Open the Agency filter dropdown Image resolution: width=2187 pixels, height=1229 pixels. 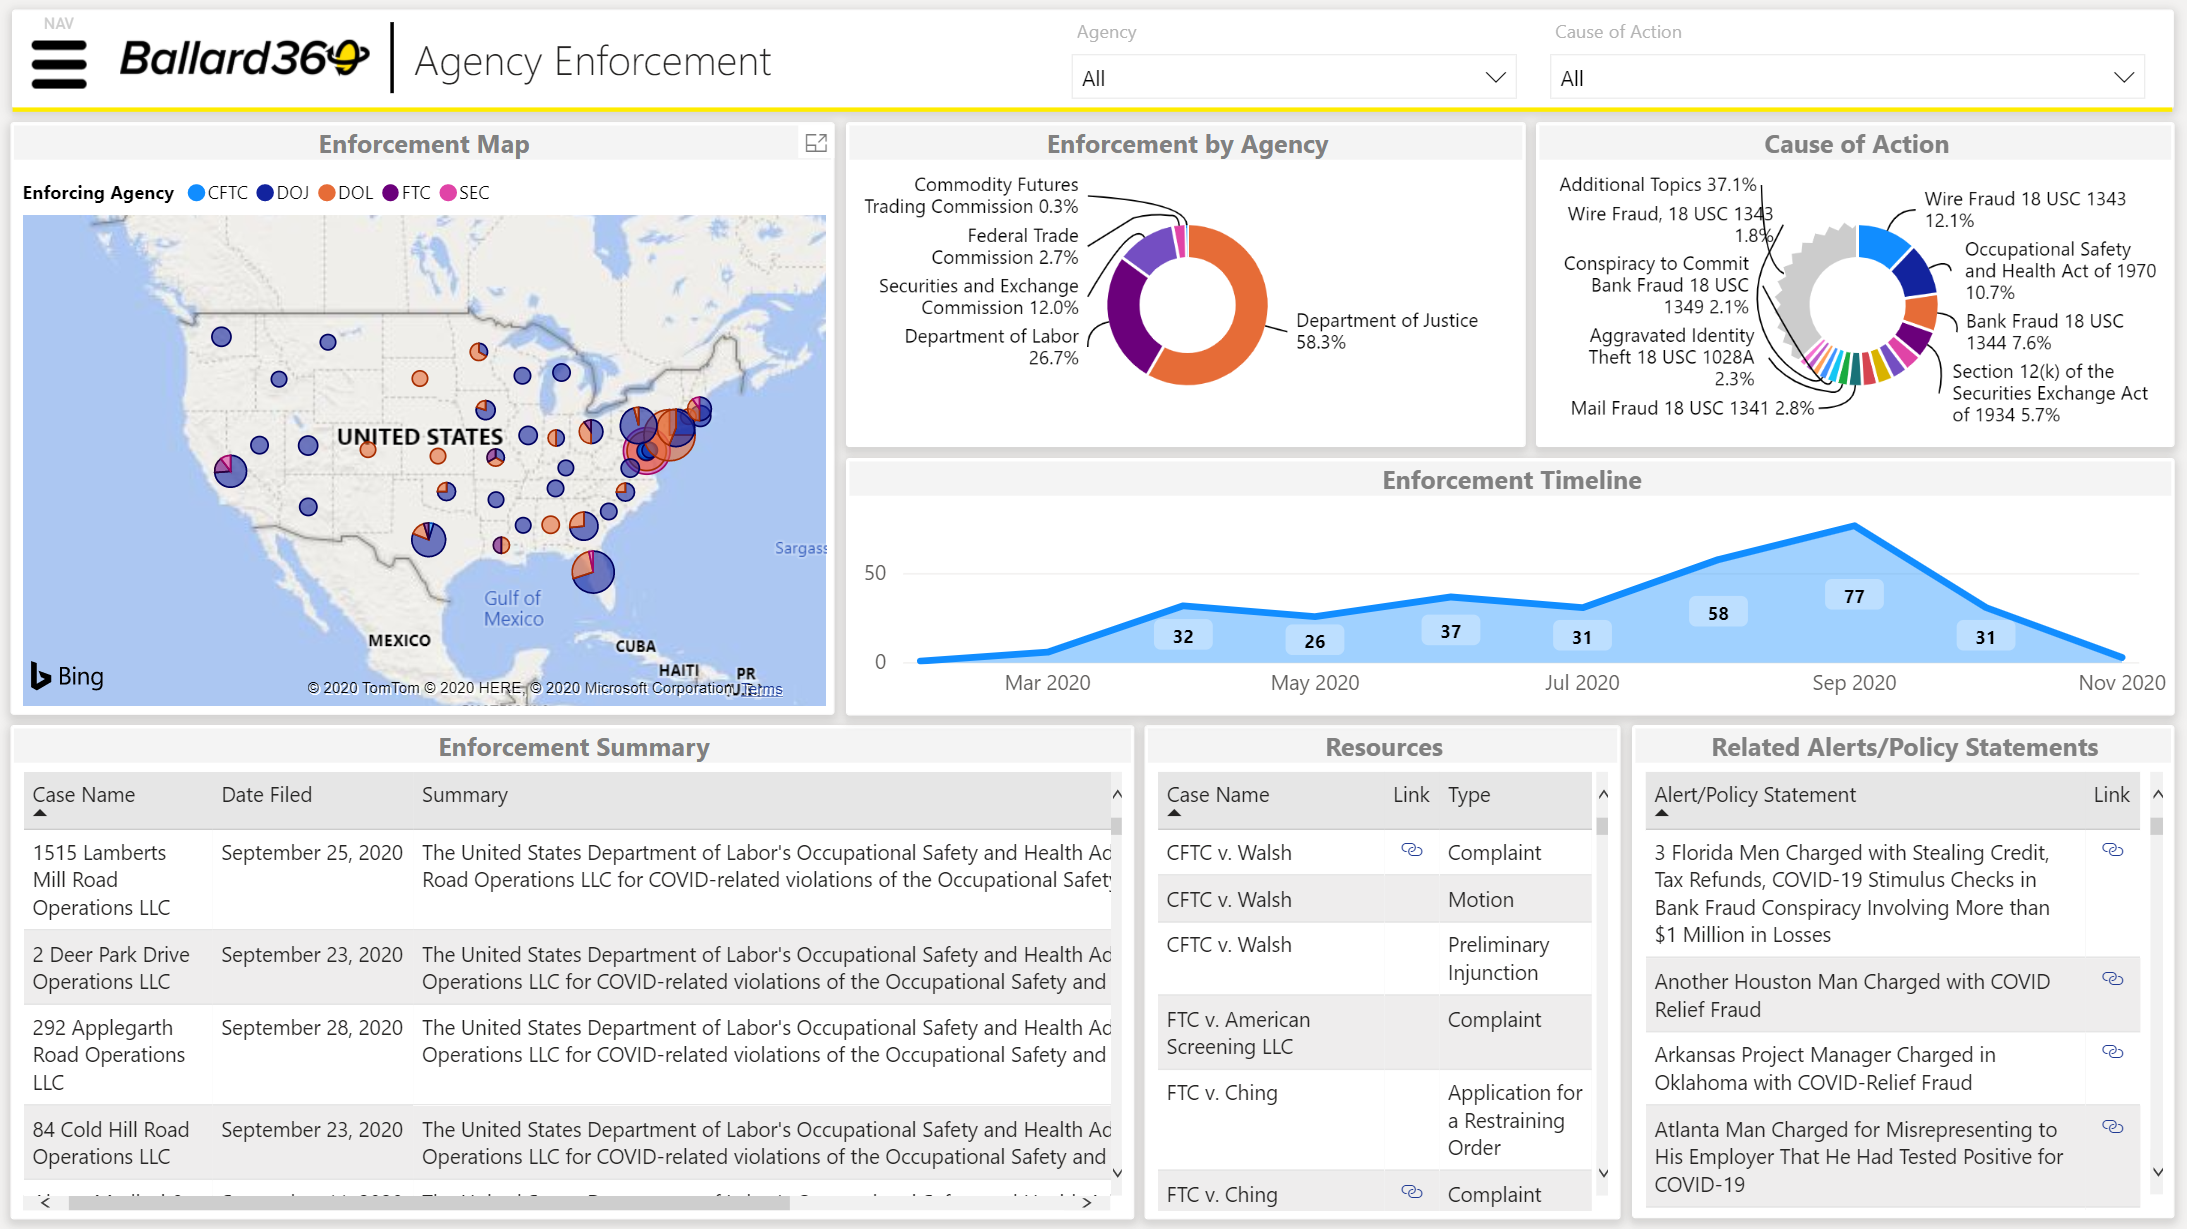coord(1294,78)
